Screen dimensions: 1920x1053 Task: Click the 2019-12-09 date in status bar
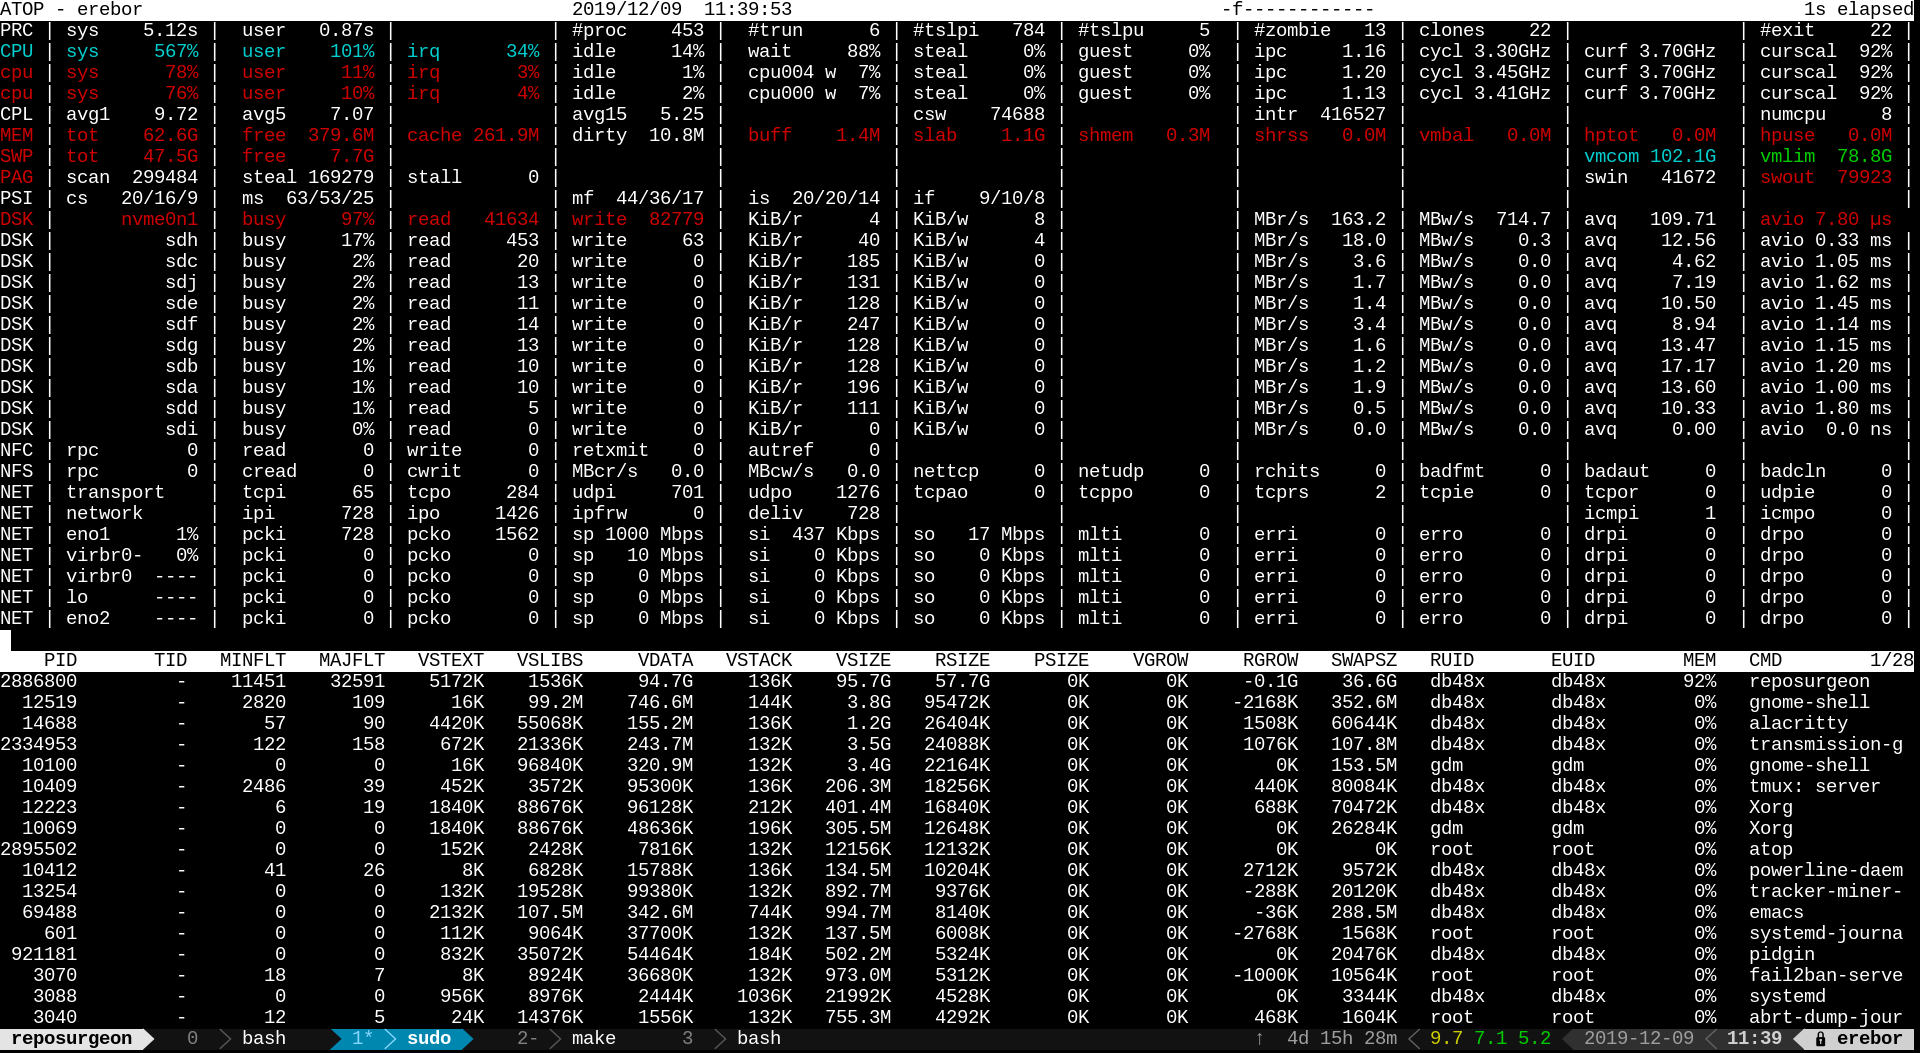(1639, 1039)
